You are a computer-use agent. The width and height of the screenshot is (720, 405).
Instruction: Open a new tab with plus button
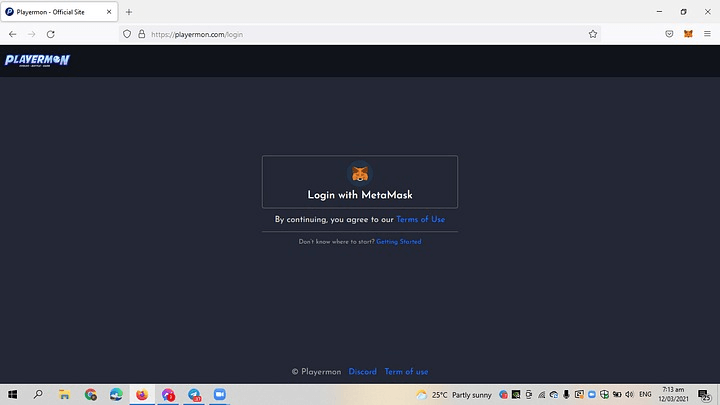click(129, 11)
